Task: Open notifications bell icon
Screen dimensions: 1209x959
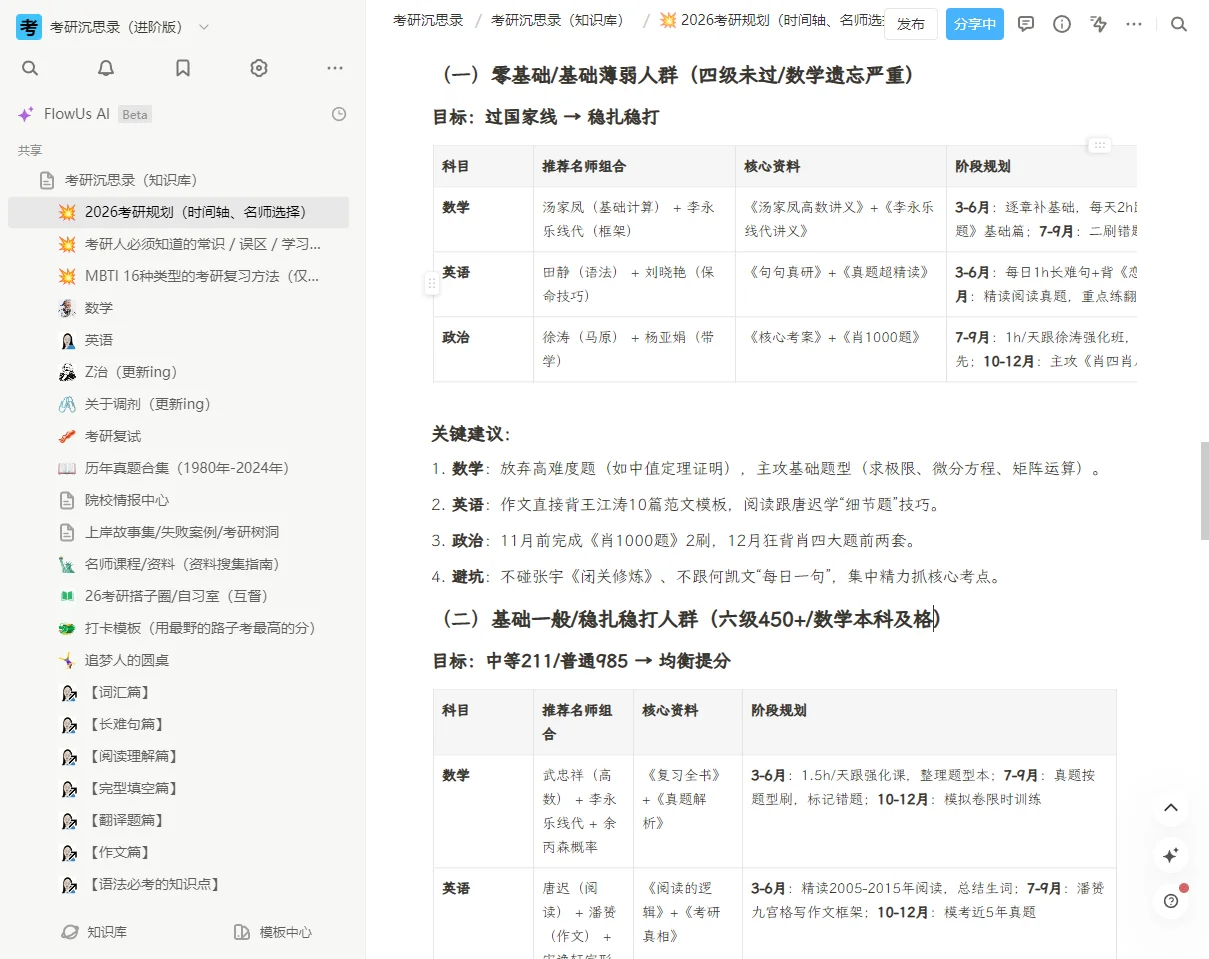Action: click(x=106, y=68)
